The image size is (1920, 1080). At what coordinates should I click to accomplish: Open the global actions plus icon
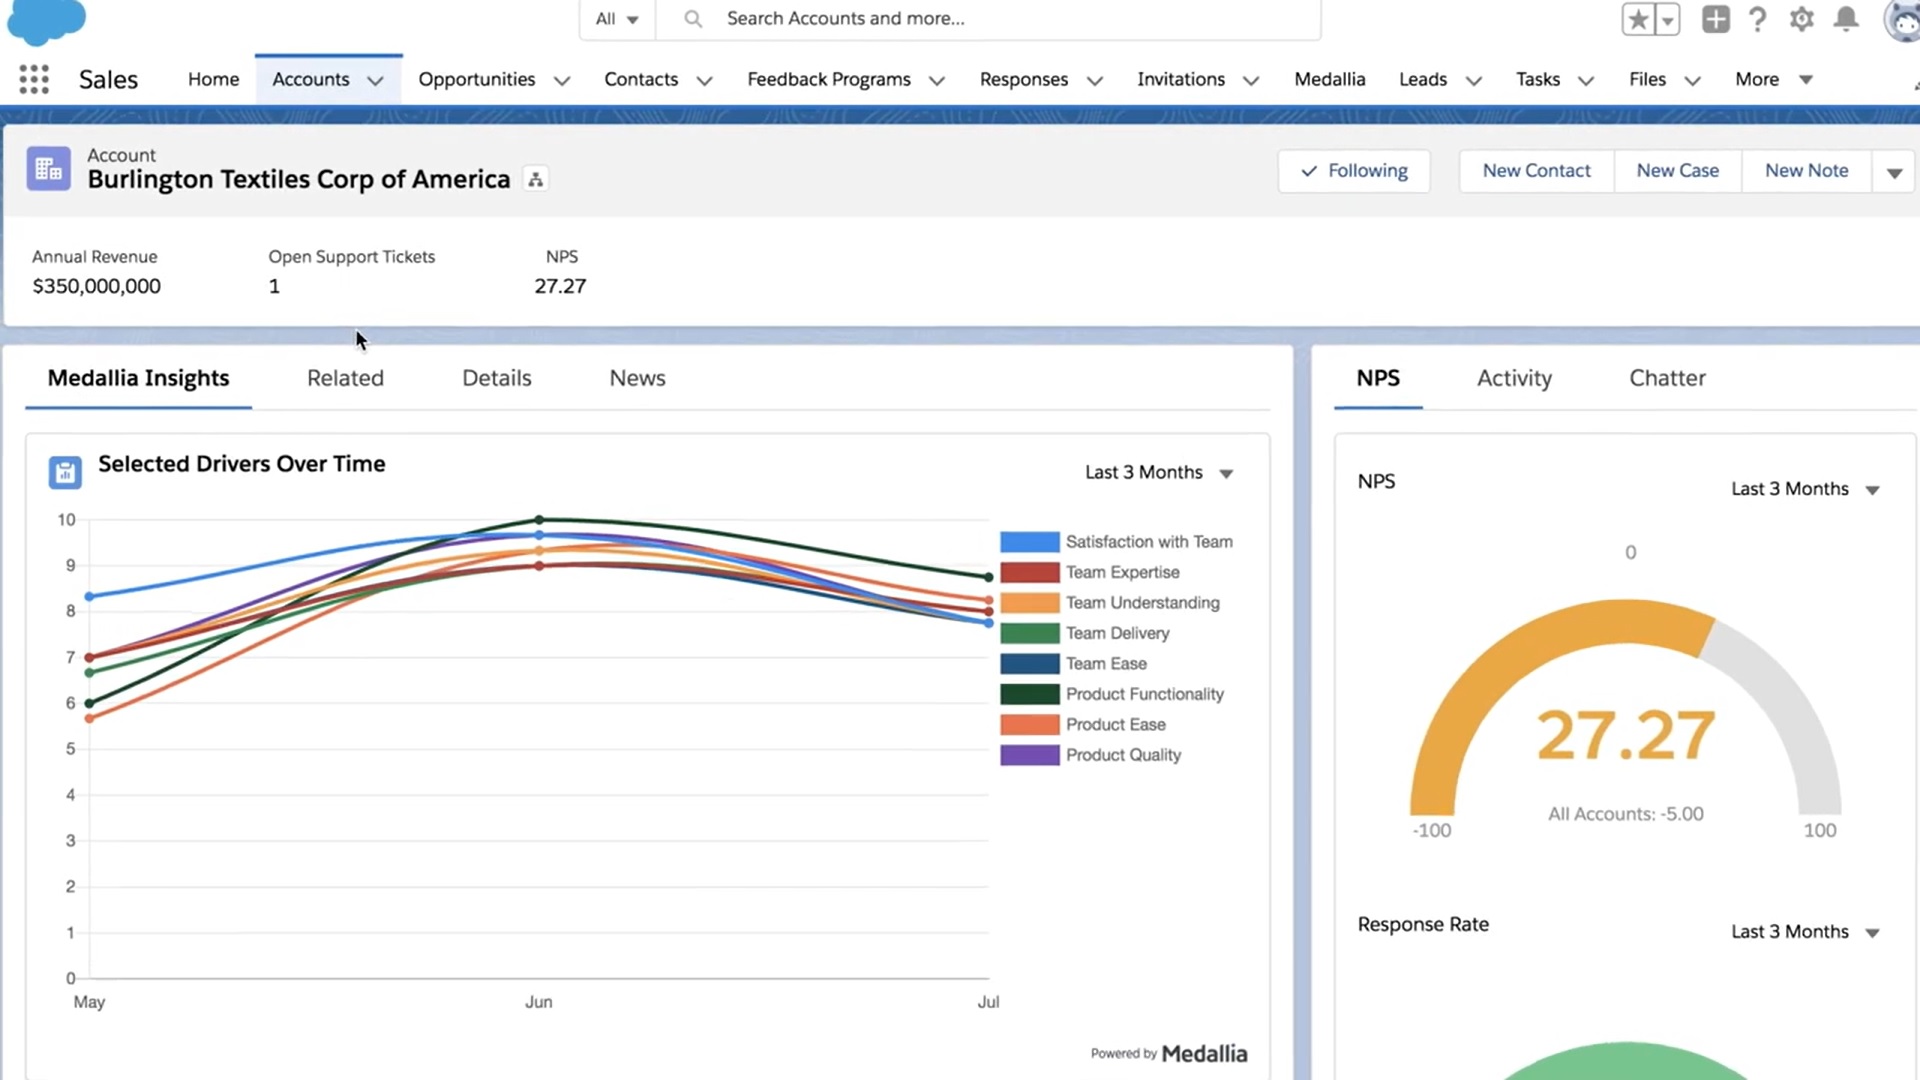point(1715,19)
